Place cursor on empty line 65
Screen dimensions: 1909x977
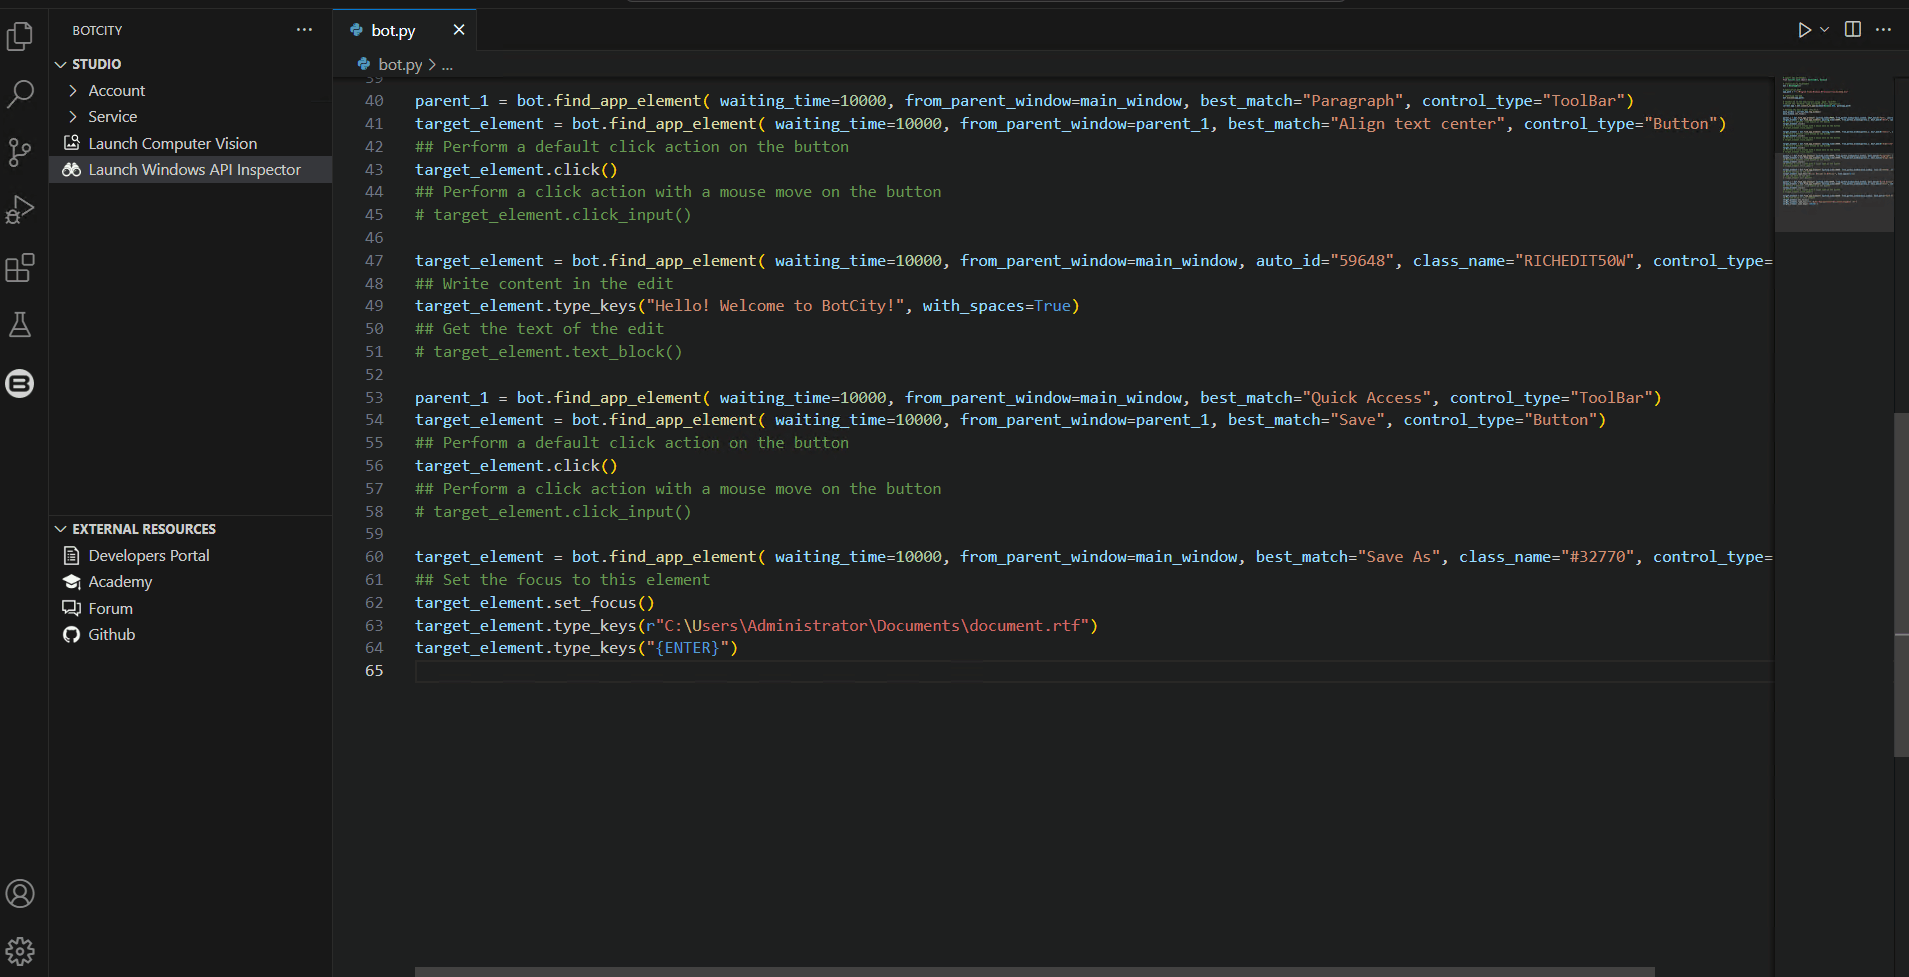[x=1093, y=671]
